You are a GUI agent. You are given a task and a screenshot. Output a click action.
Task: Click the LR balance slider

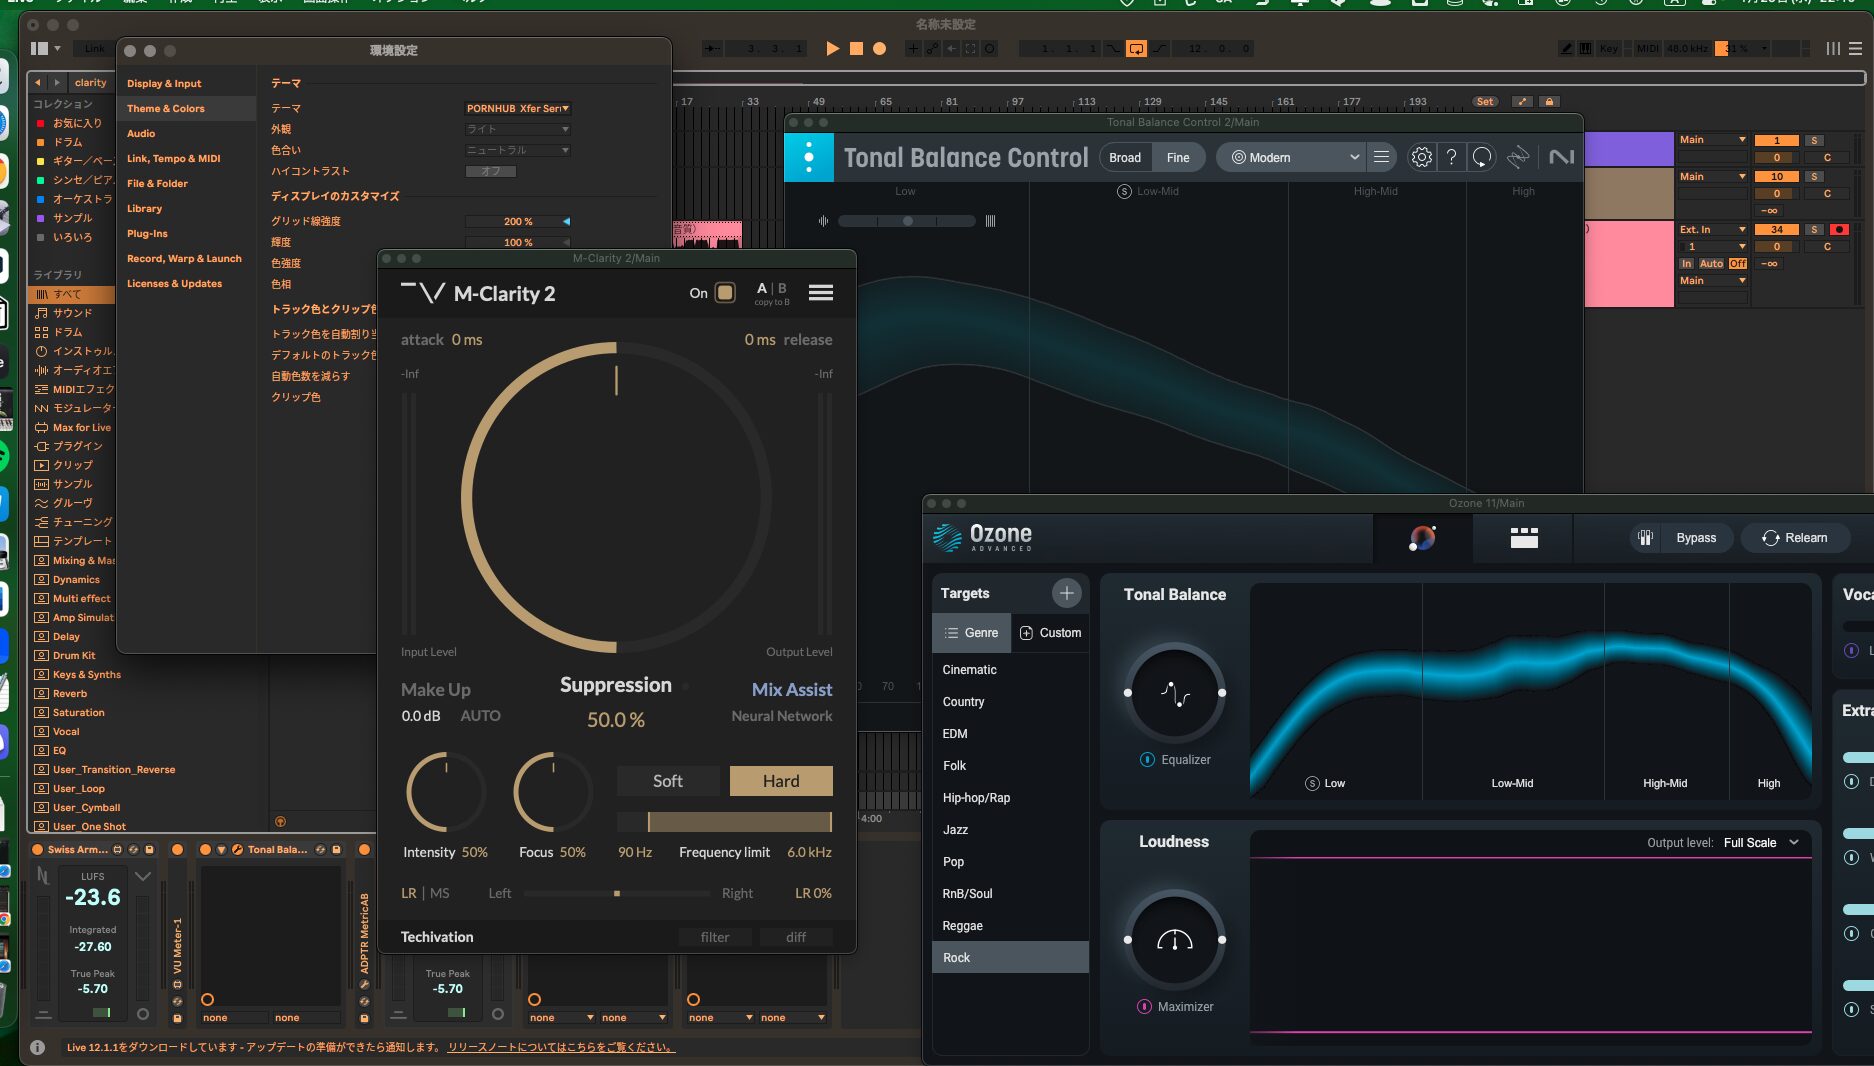click(x=617, y=893)
